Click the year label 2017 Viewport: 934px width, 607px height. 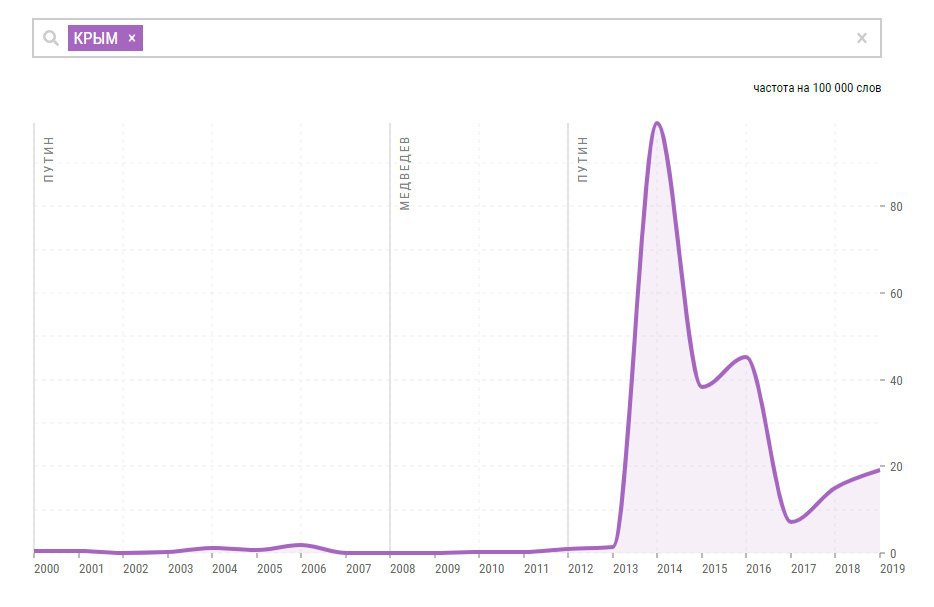click(x=804, y=569)
